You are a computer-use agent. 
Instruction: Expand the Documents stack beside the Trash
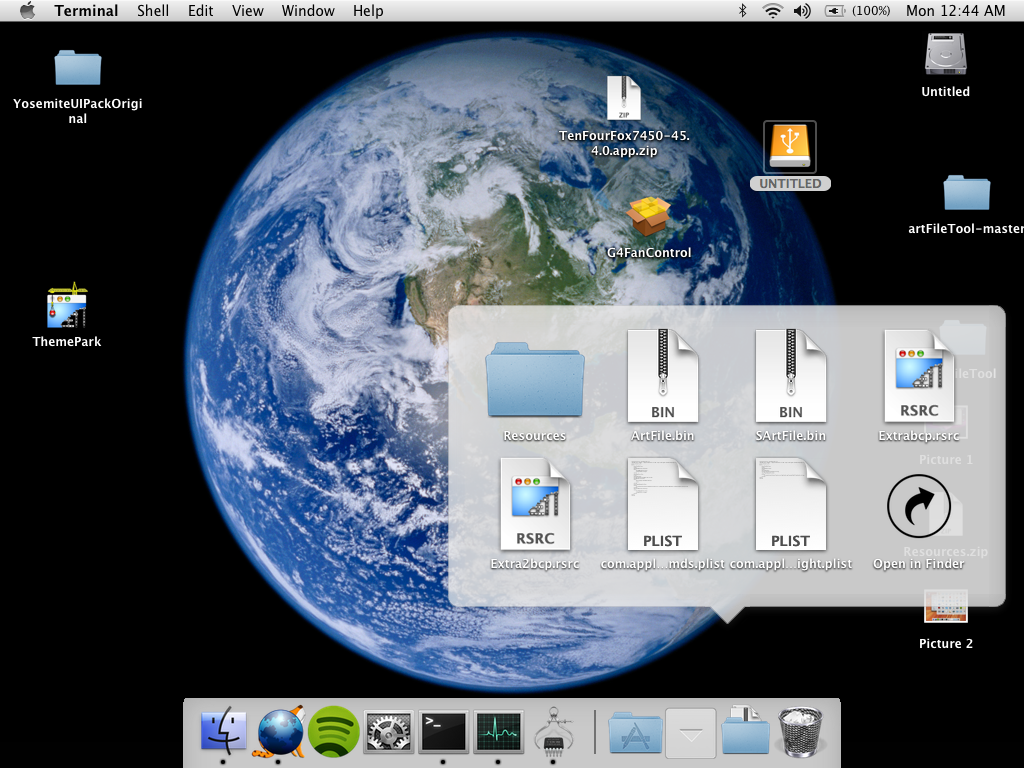(745, 733)
